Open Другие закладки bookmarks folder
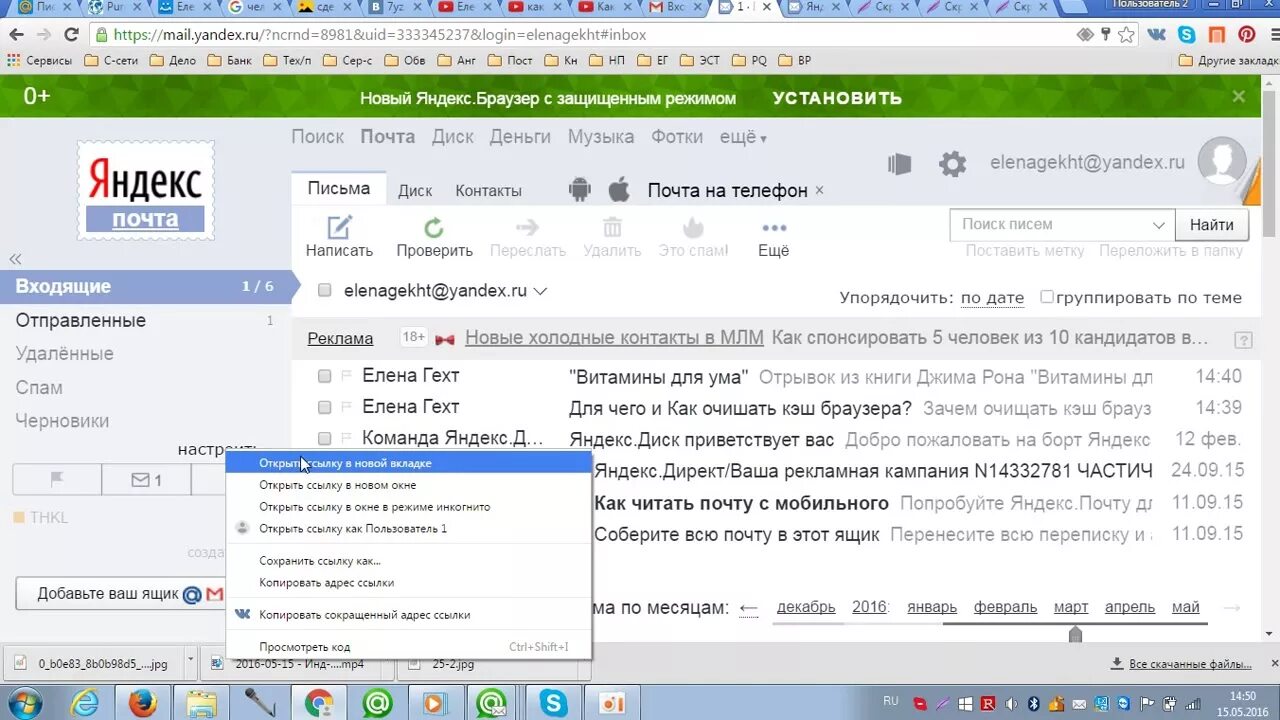The height and width of the screenshot is (720, 1280). pos(1228,60)
